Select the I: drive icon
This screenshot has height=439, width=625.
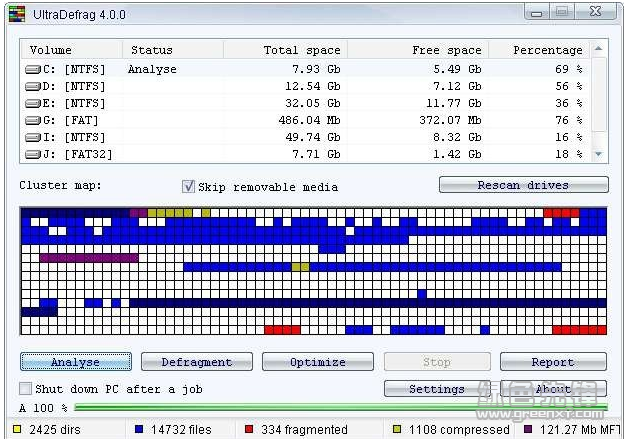pyautogui.click(x=33, y=138)
